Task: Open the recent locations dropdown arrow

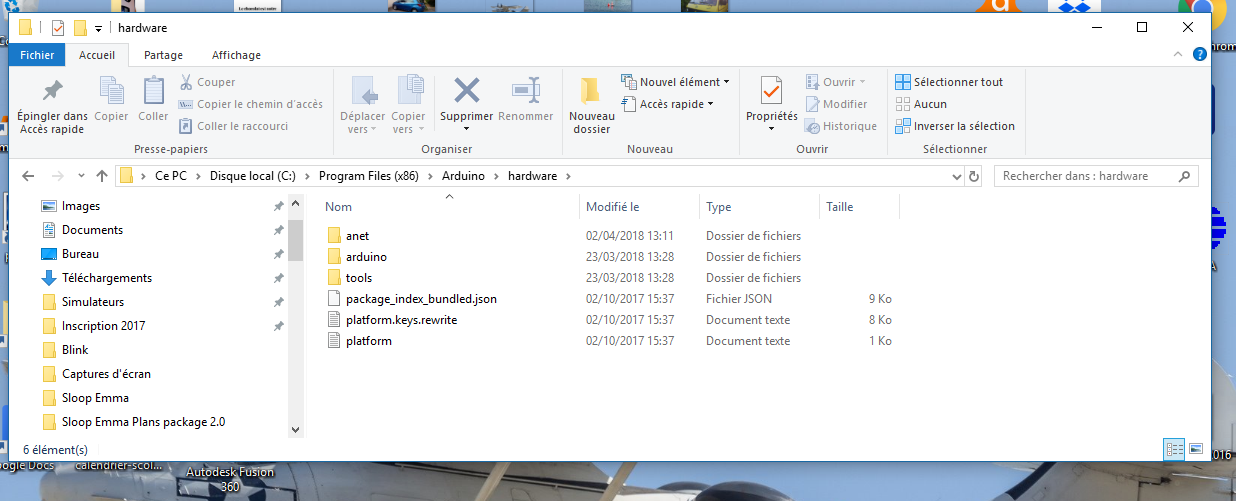Action: click(81, 176)
